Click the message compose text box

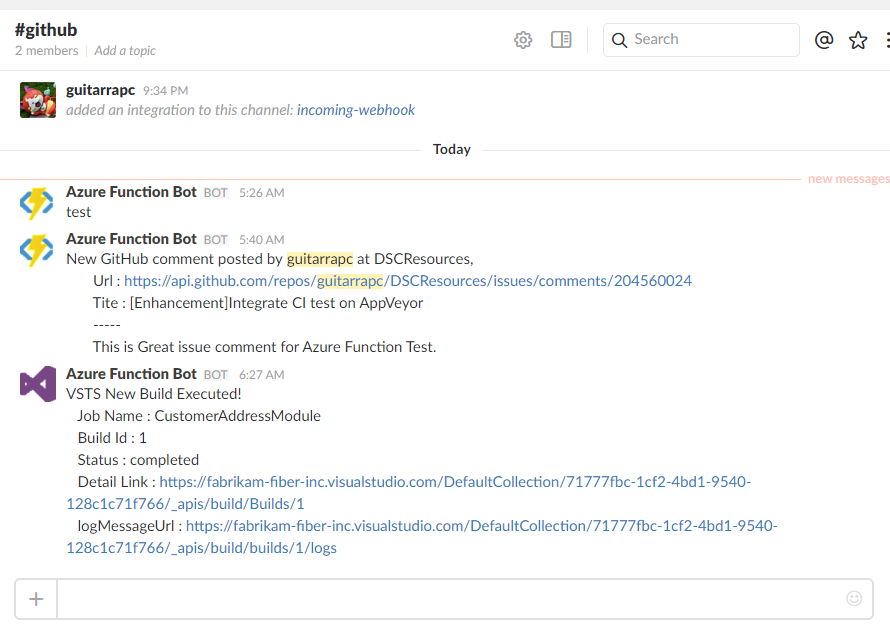point(450,598)
